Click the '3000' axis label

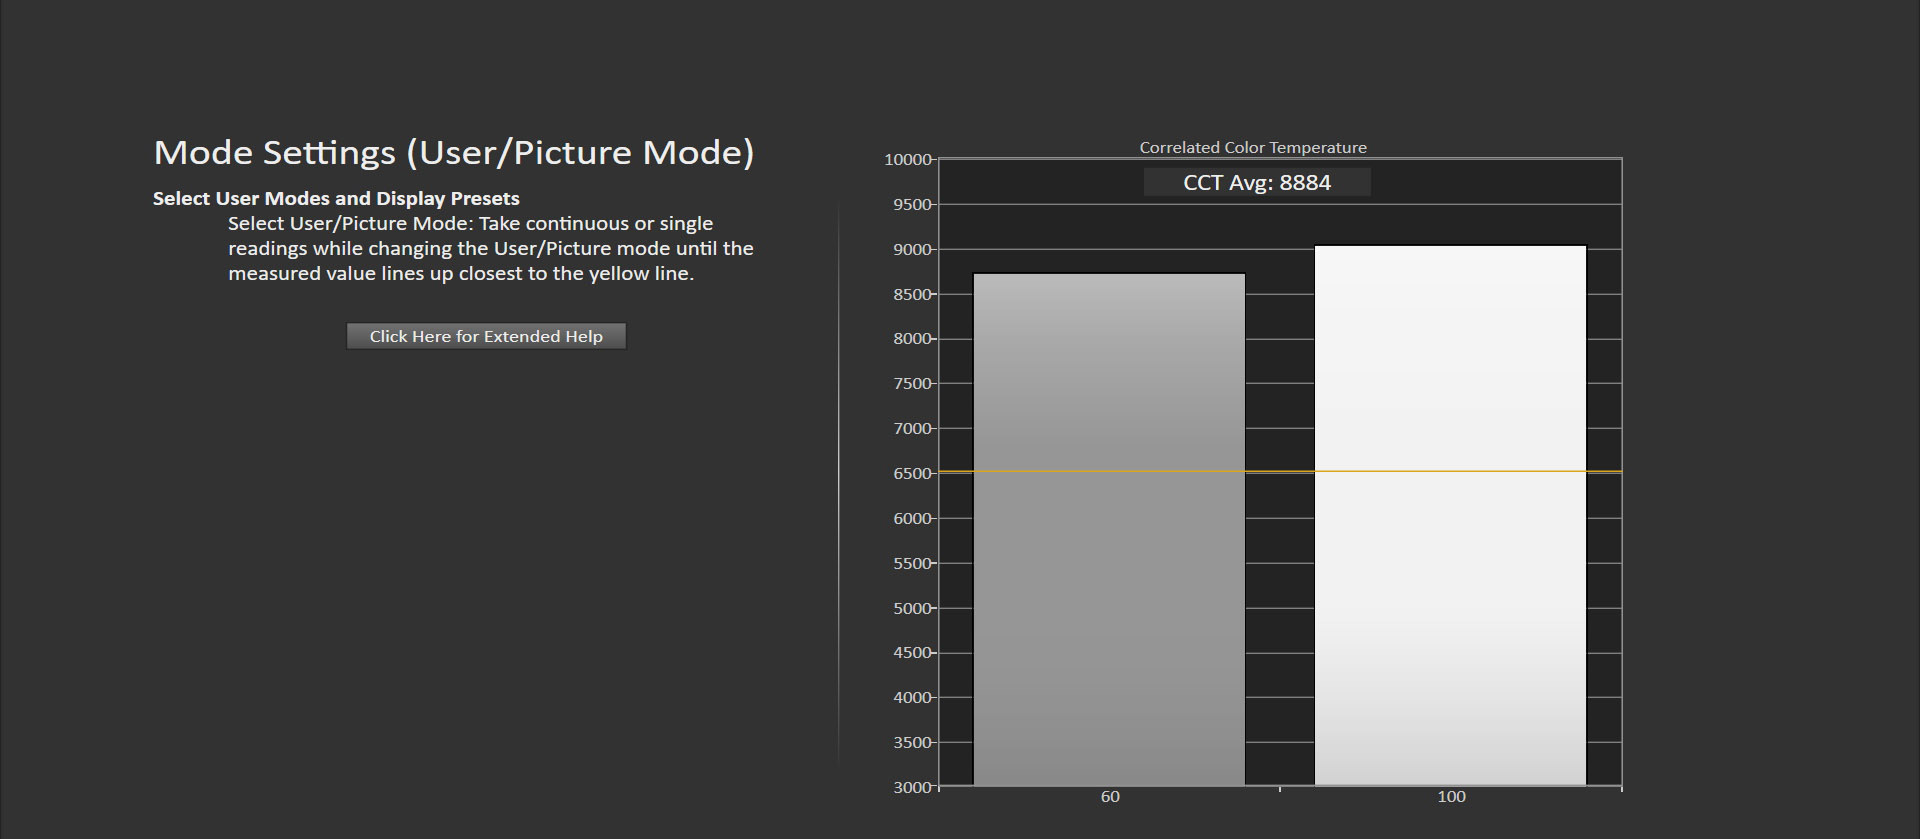(x=913, y=787)
